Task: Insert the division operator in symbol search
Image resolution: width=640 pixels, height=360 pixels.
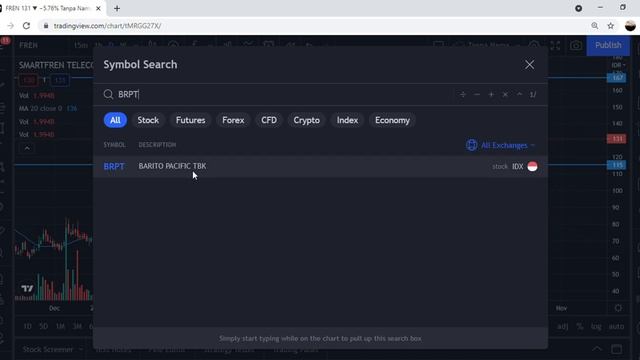Action: point(463,94)
